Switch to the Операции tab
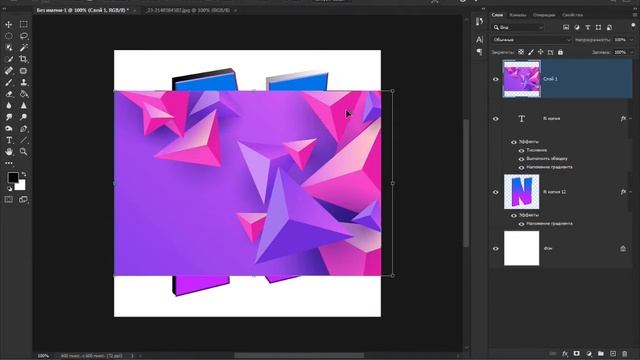The image size is (640, 360). (544, 15)
